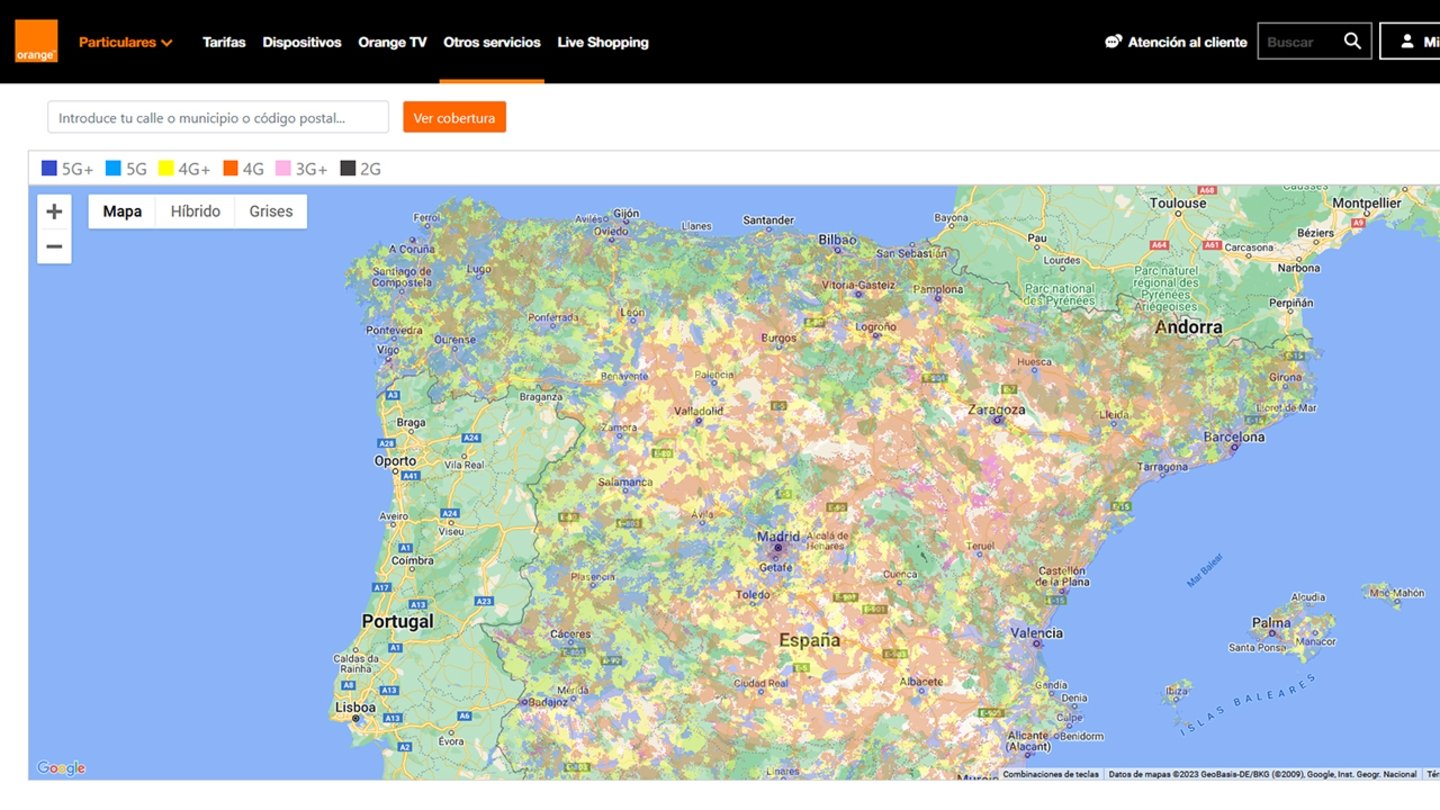This screenshot has height=810, width=1440.
Task: Click the Toulouse label on the map
Action: coord(1178,203)
